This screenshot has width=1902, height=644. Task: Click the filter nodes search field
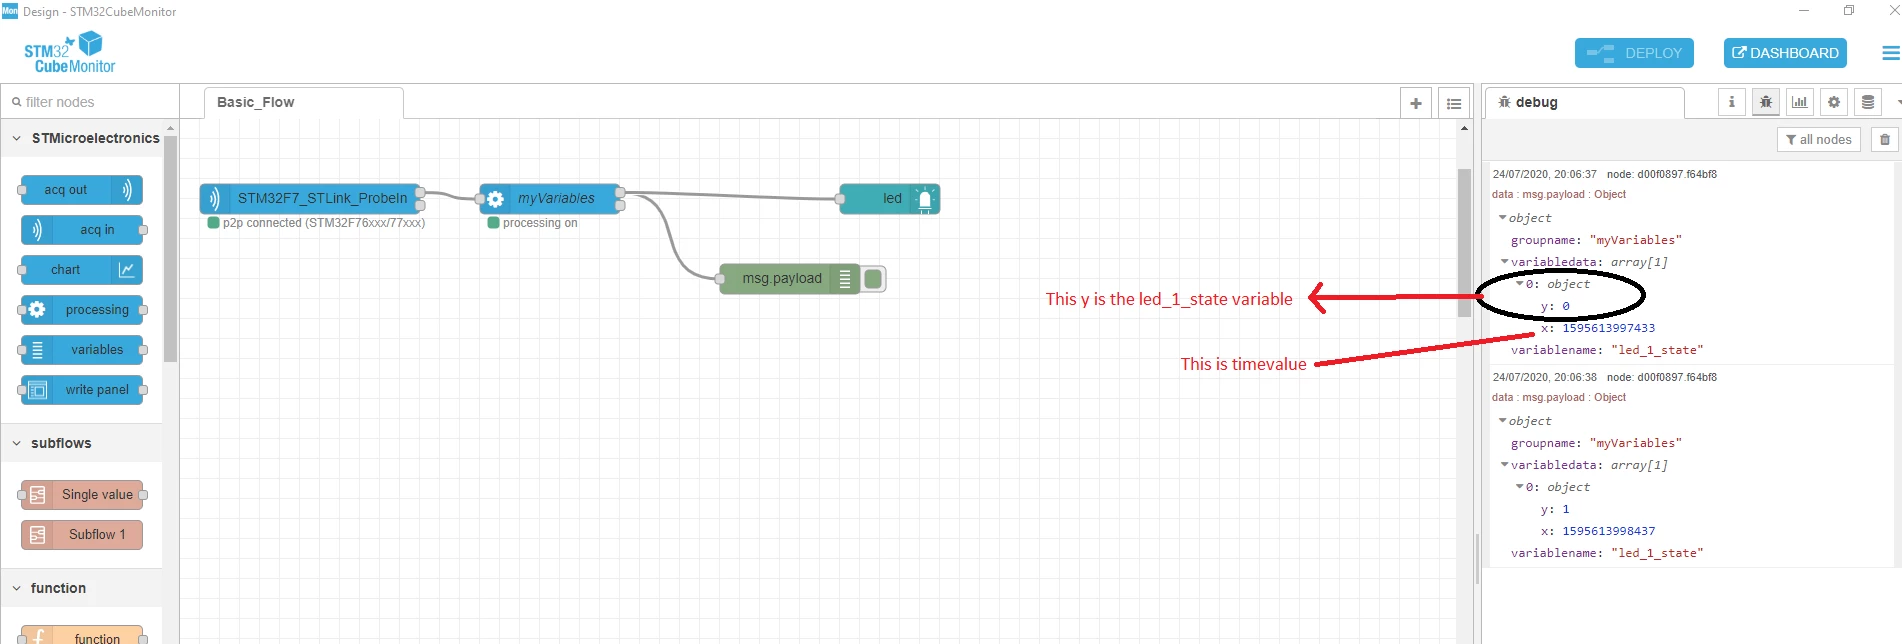(90, 102)
